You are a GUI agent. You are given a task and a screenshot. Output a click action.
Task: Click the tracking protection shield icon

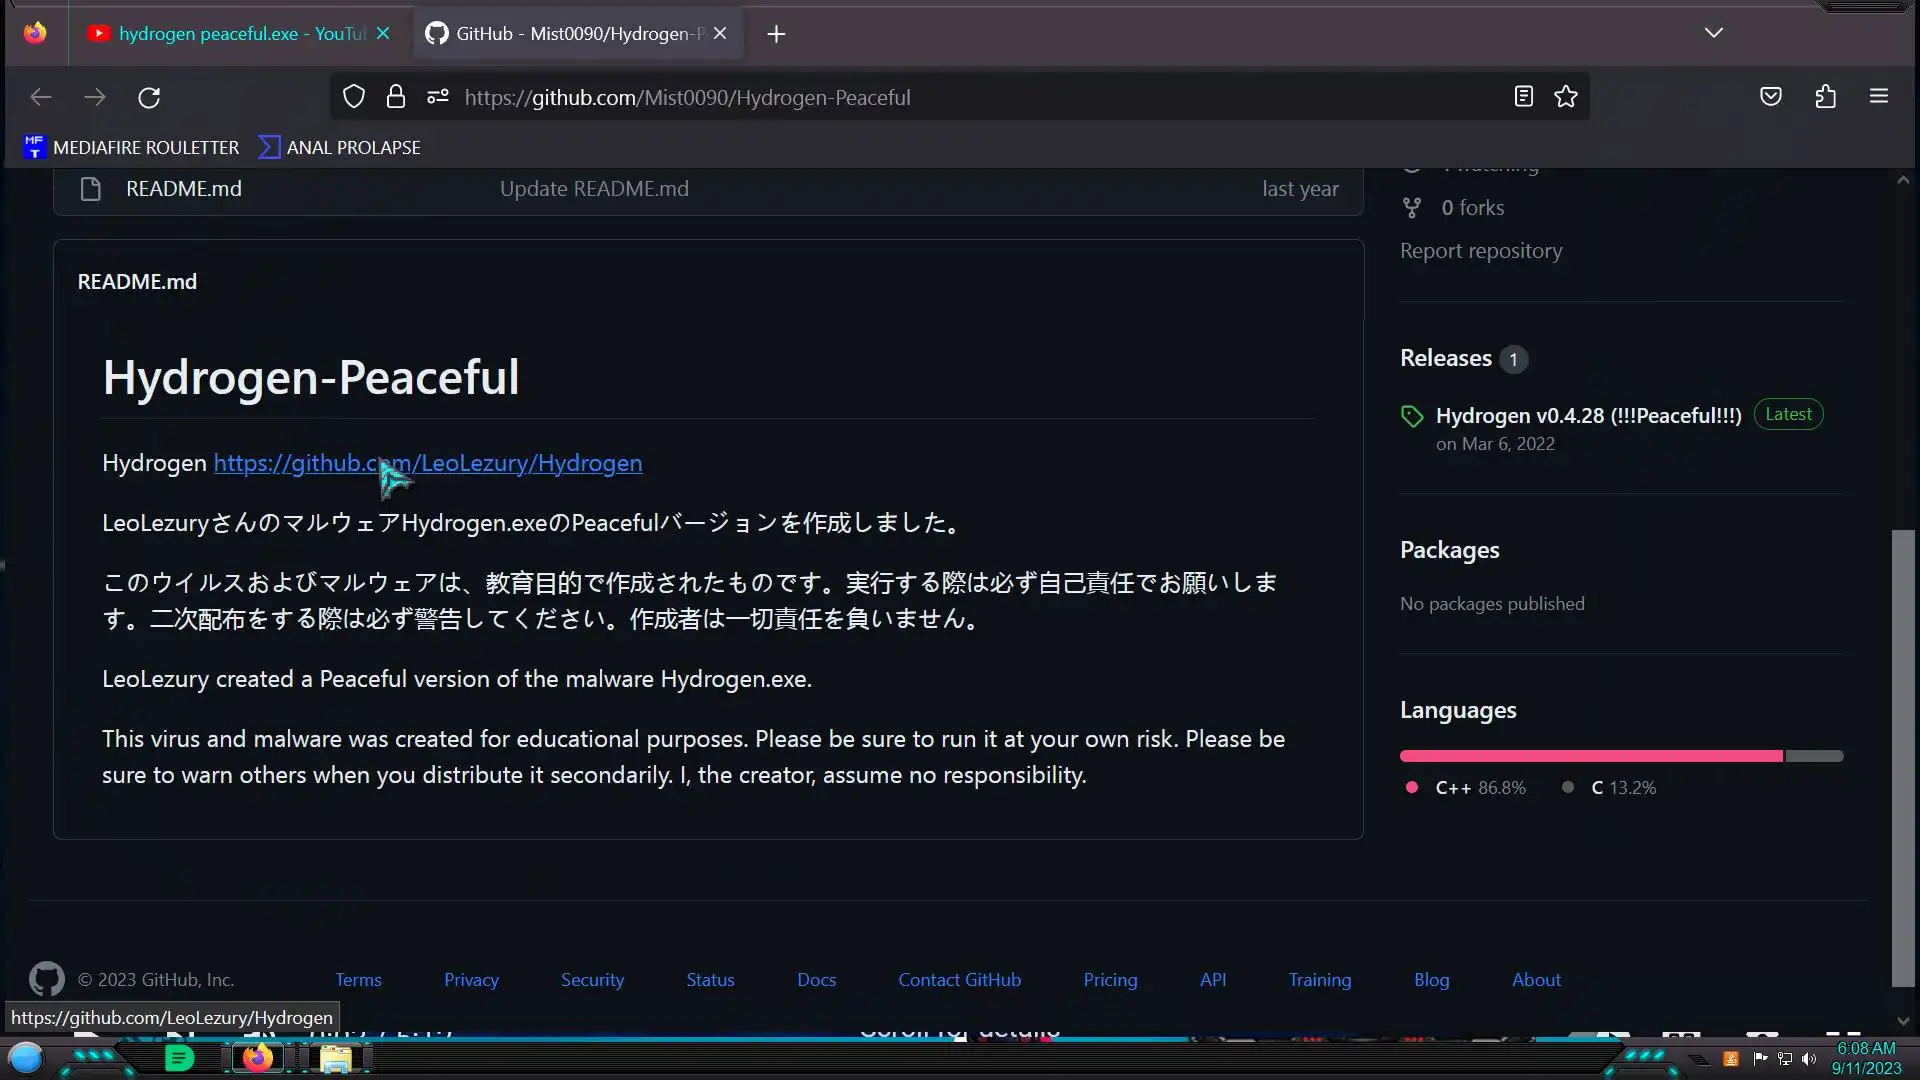354,96
